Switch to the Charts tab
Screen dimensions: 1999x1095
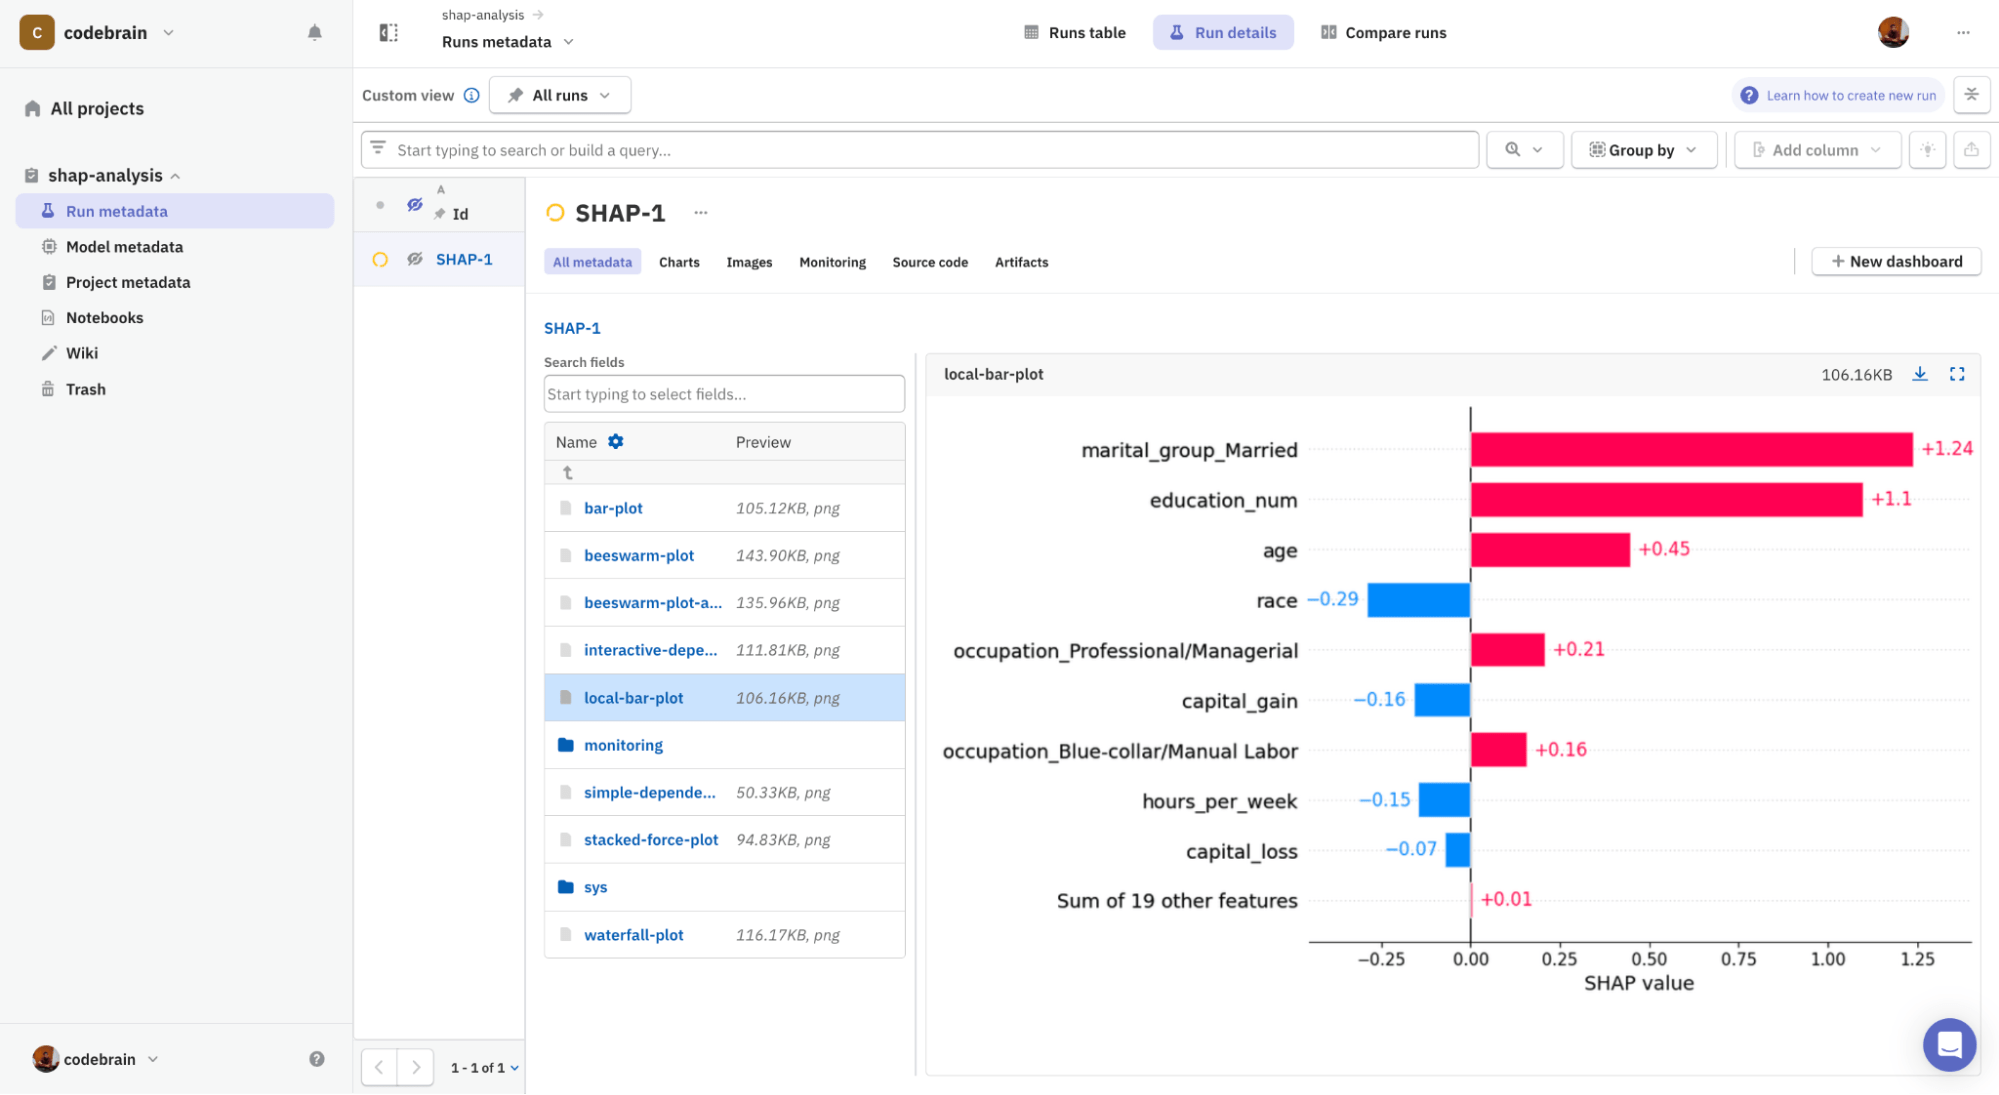(678, 262)
